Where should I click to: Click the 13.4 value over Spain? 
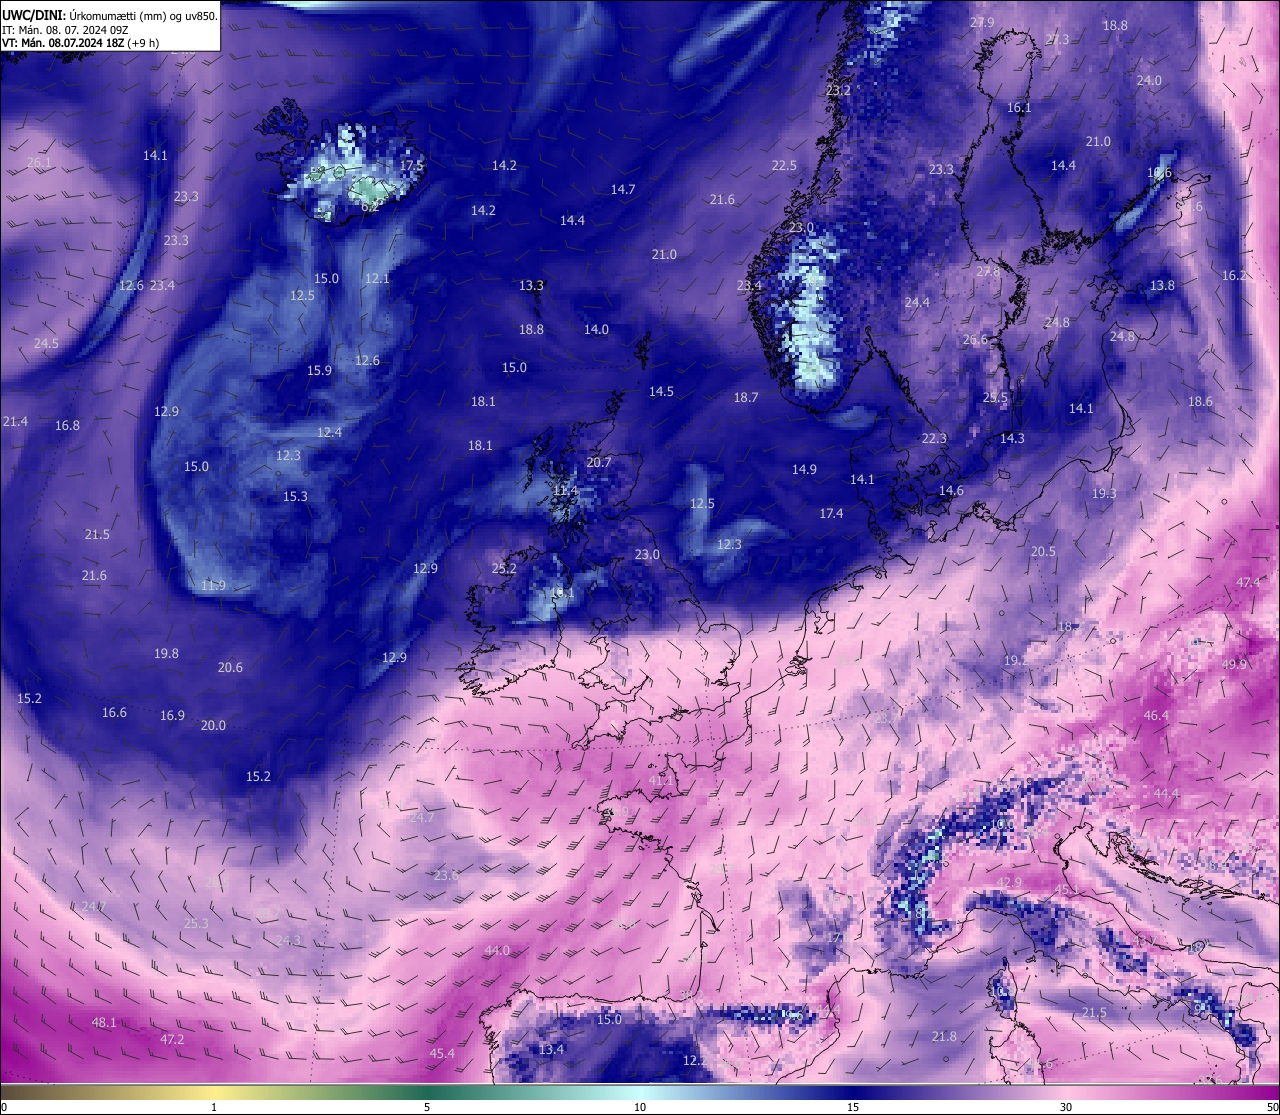coord(551,1049)
